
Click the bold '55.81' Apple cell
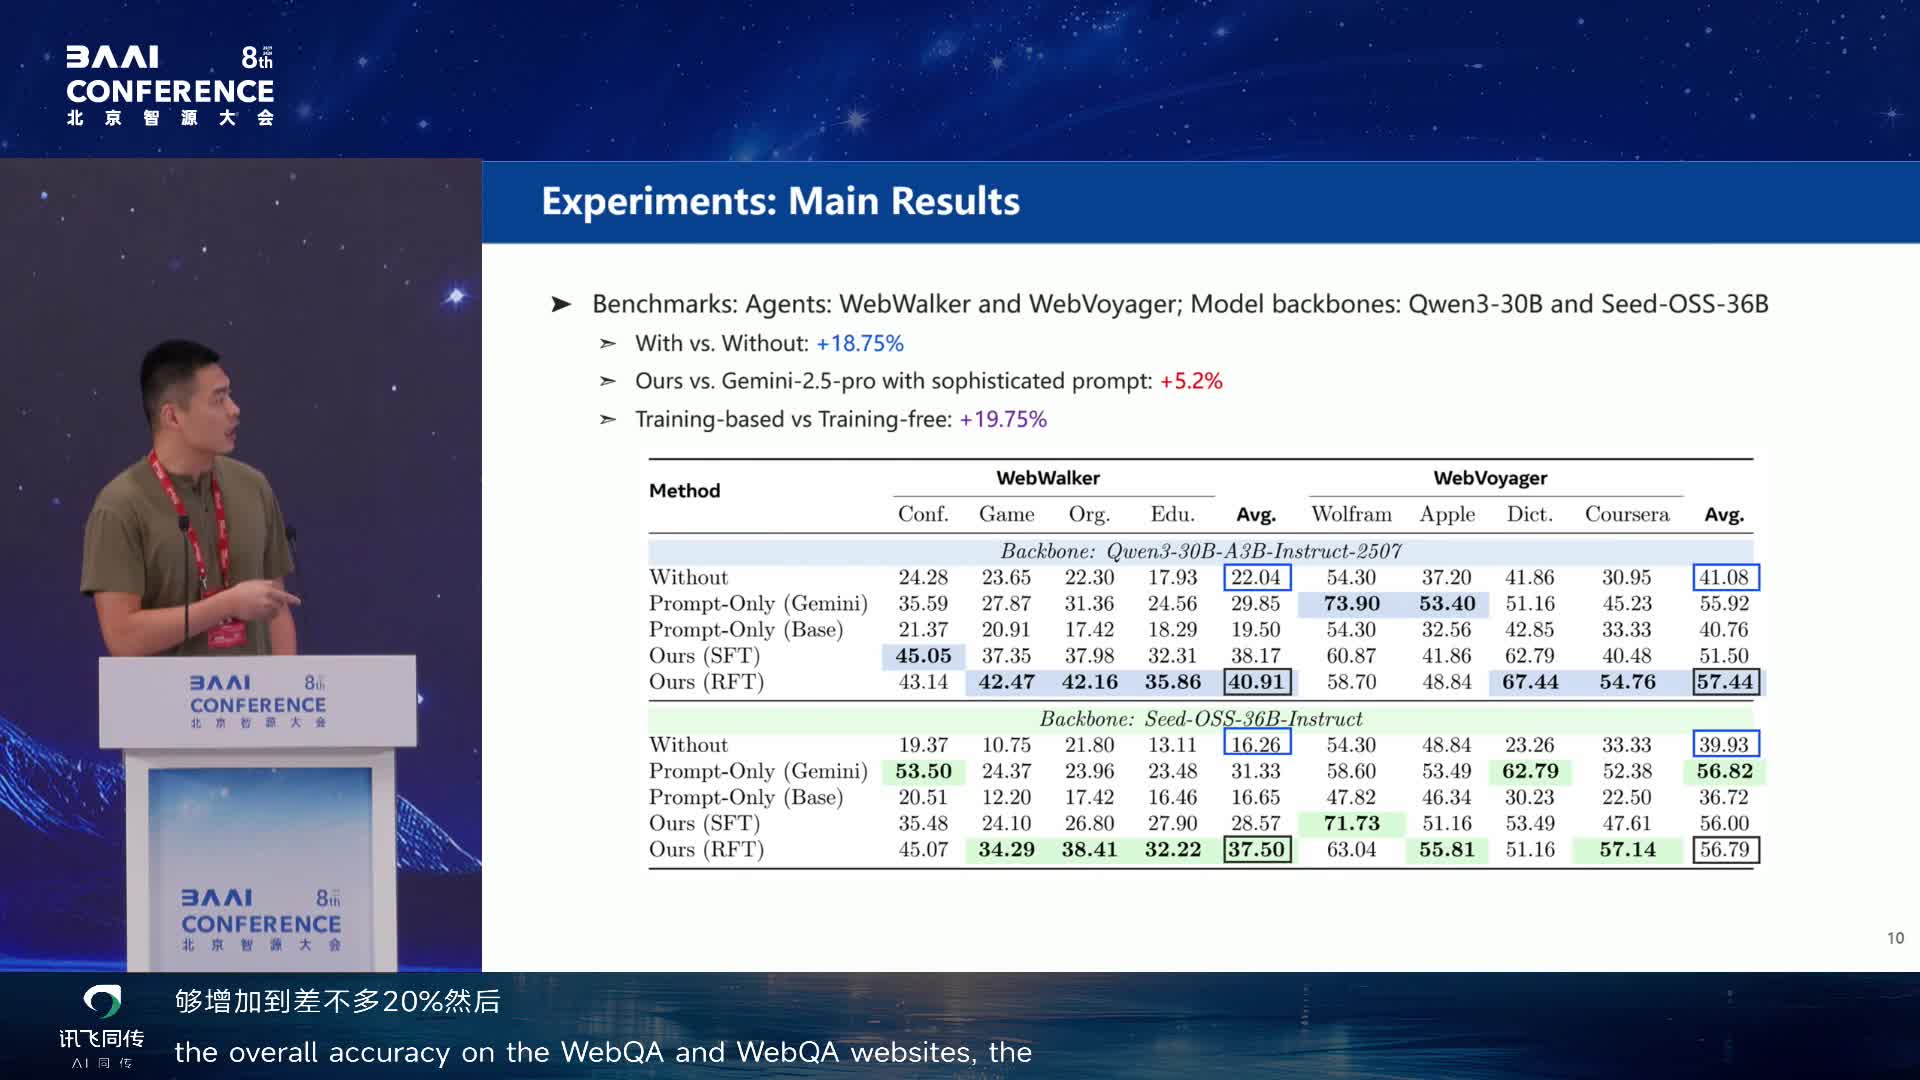point(1447,849)
